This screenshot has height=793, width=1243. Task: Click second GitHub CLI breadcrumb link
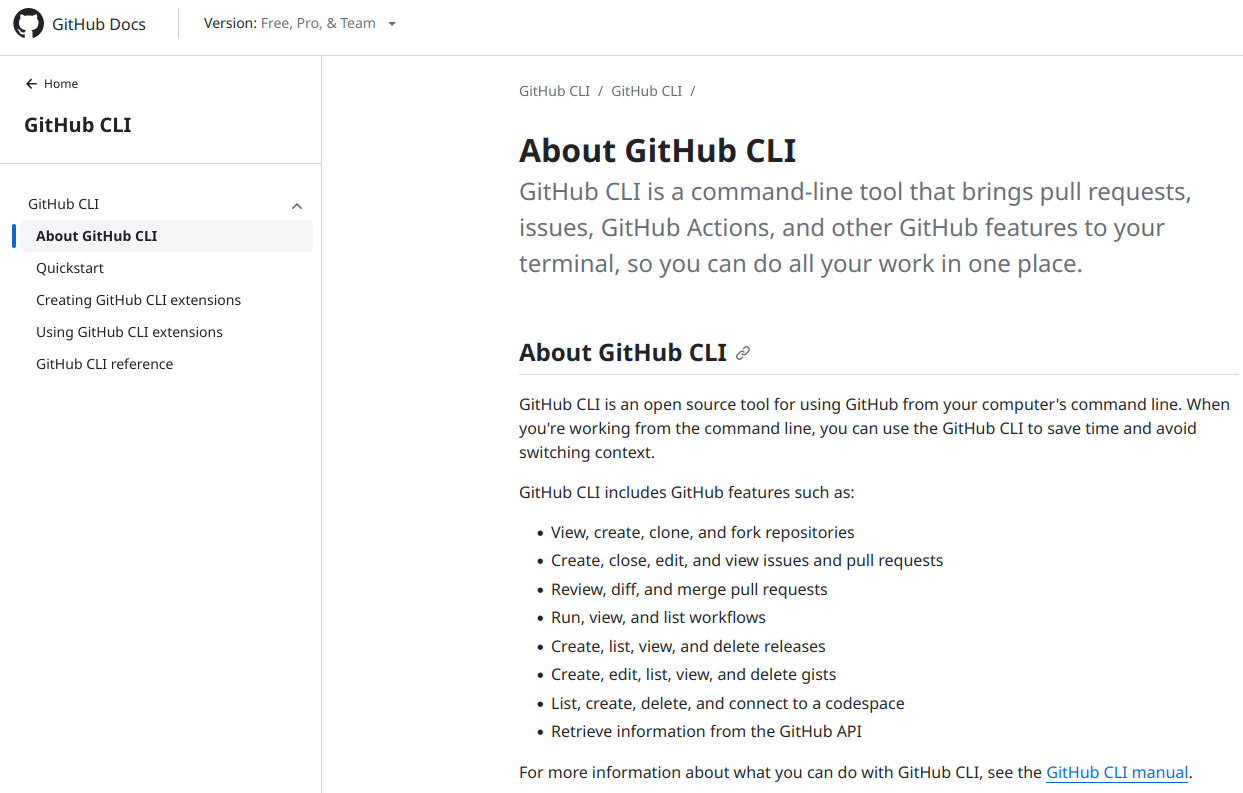(x=646, y=91)
